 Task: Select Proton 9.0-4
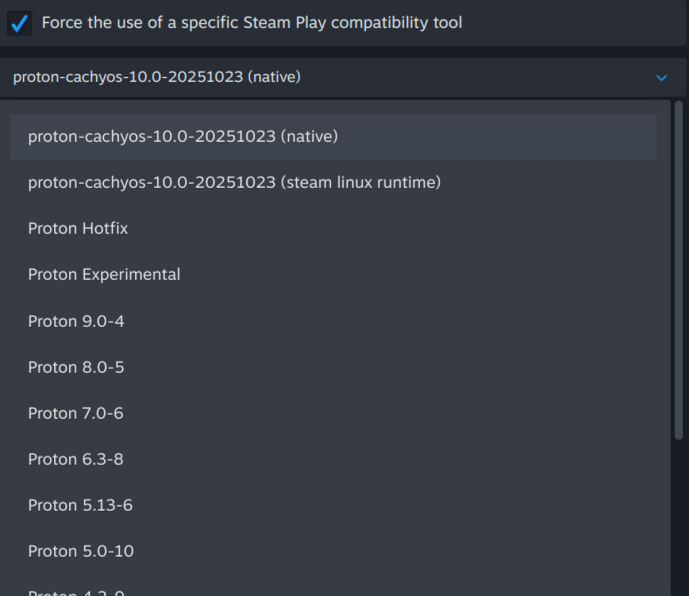point(76,321)
